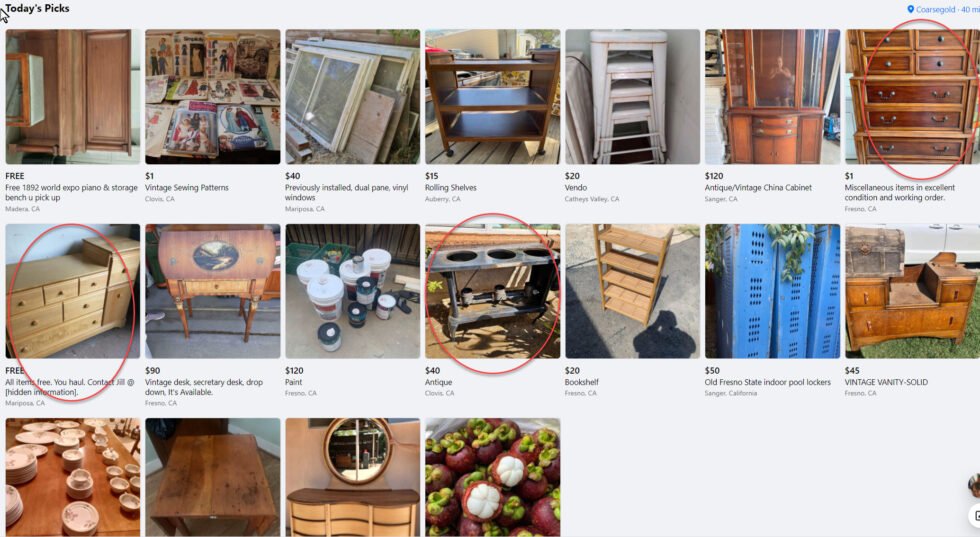Click the Today's Picks heading

pyautogui.click(x=37, y=8)
